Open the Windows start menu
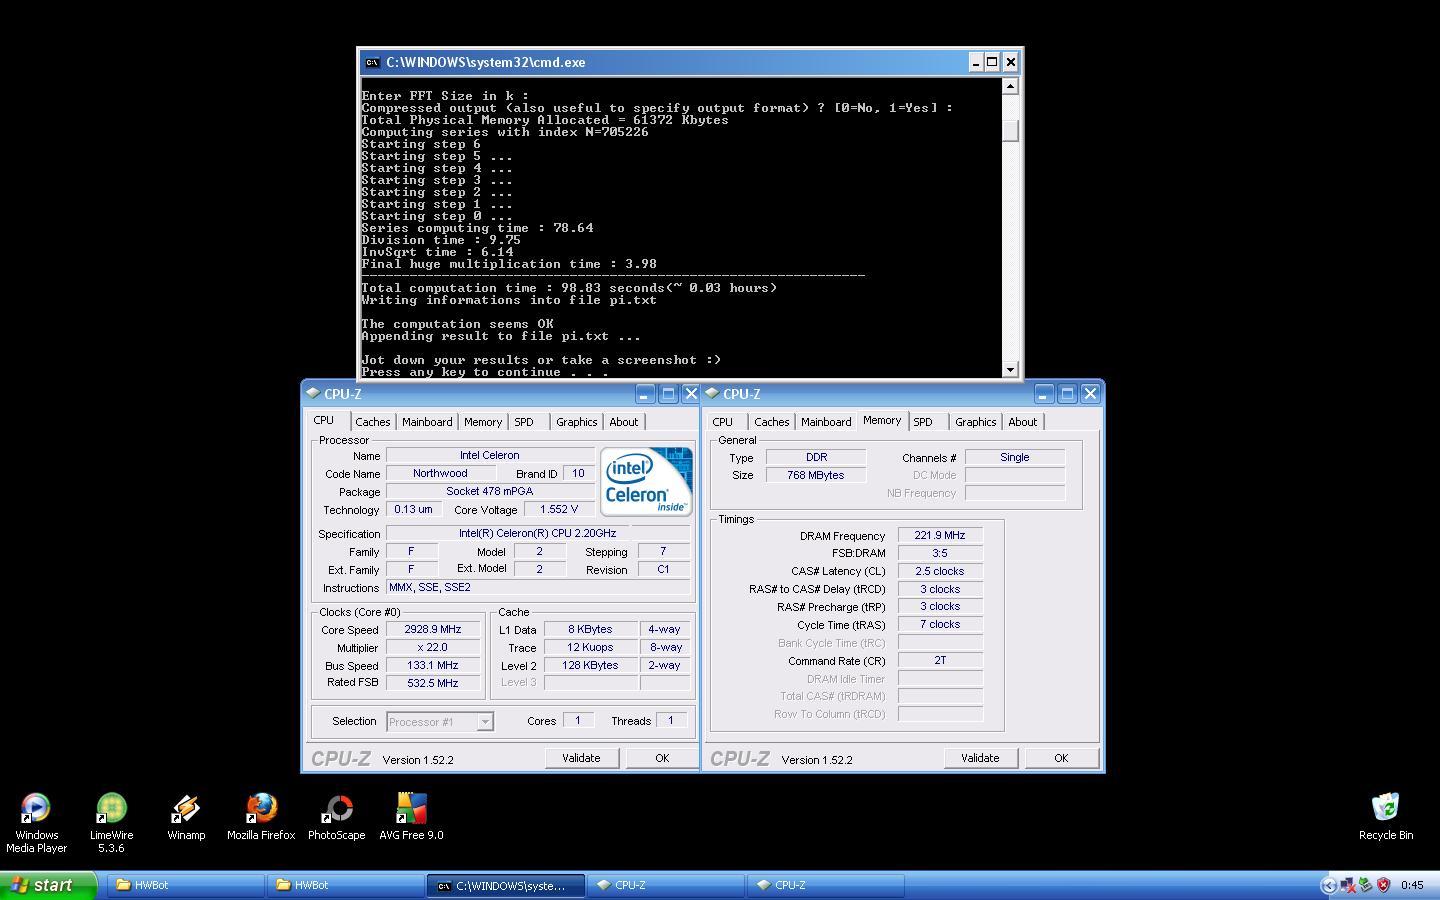The height and width of the screenshot is (900, 1440). point(48,885)
